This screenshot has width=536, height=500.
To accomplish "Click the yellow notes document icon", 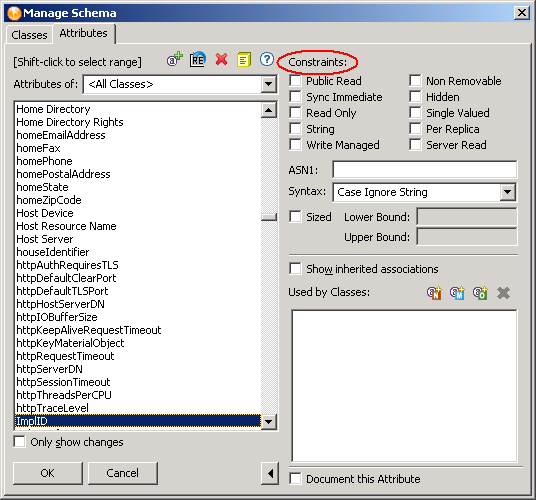I will point(244,59).
